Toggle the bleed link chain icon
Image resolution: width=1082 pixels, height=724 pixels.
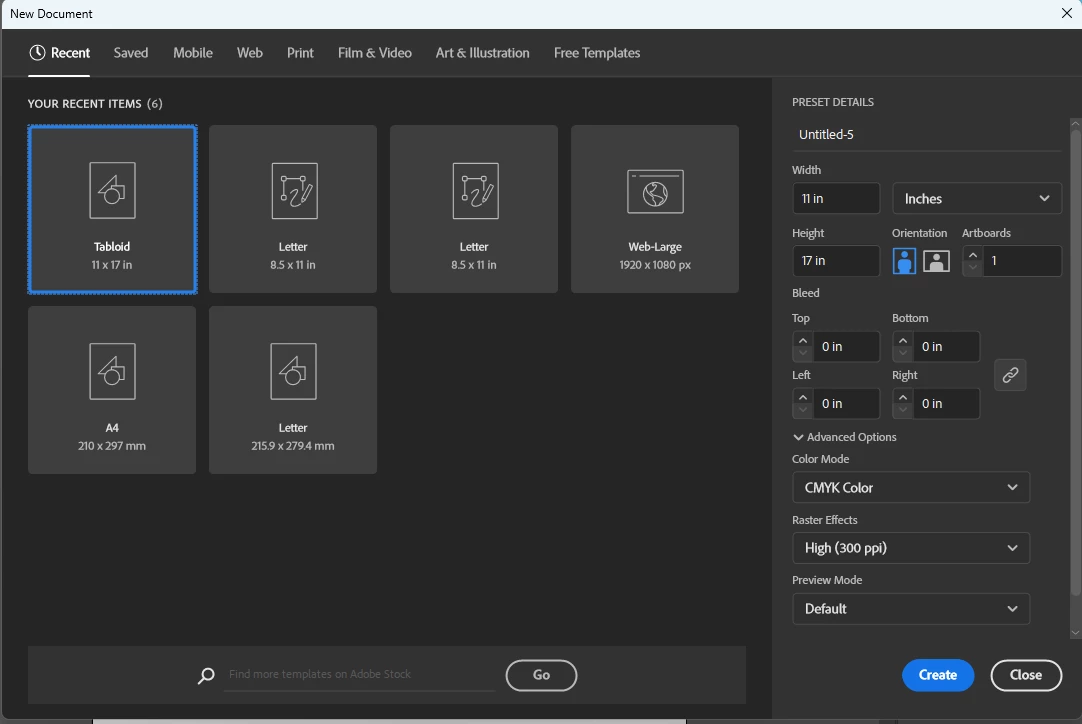(1010, 375)
